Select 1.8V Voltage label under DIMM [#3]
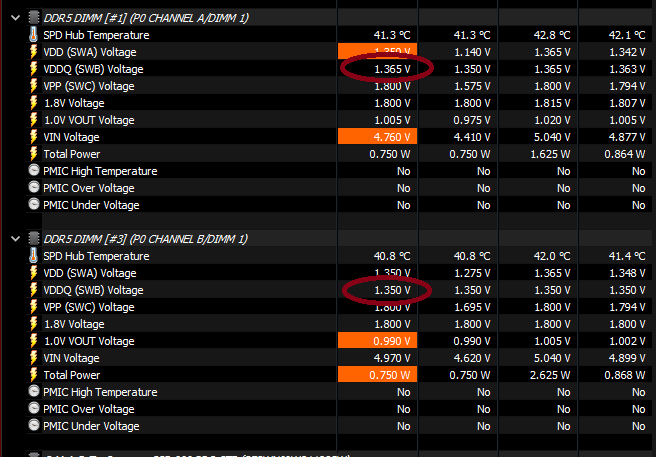656x457 pixels. pyautogui.click(x=74, y=324)
